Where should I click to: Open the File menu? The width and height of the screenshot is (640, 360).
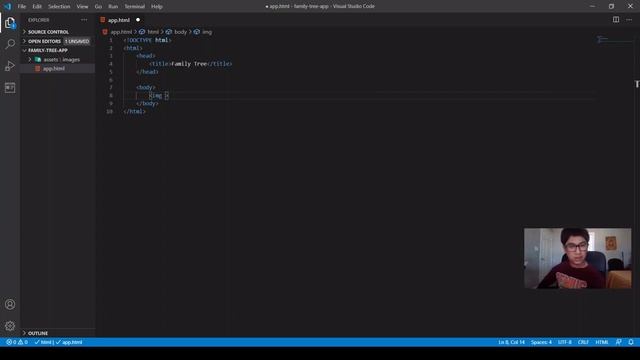22,7
